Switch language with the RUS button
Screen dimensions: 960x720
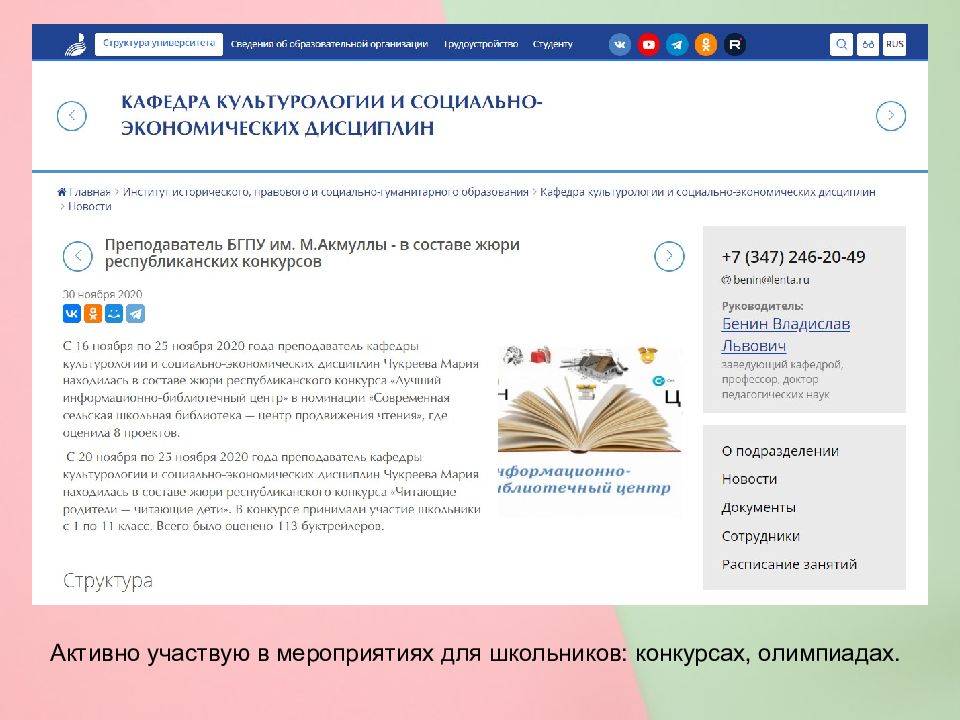[x=894, y=44]
